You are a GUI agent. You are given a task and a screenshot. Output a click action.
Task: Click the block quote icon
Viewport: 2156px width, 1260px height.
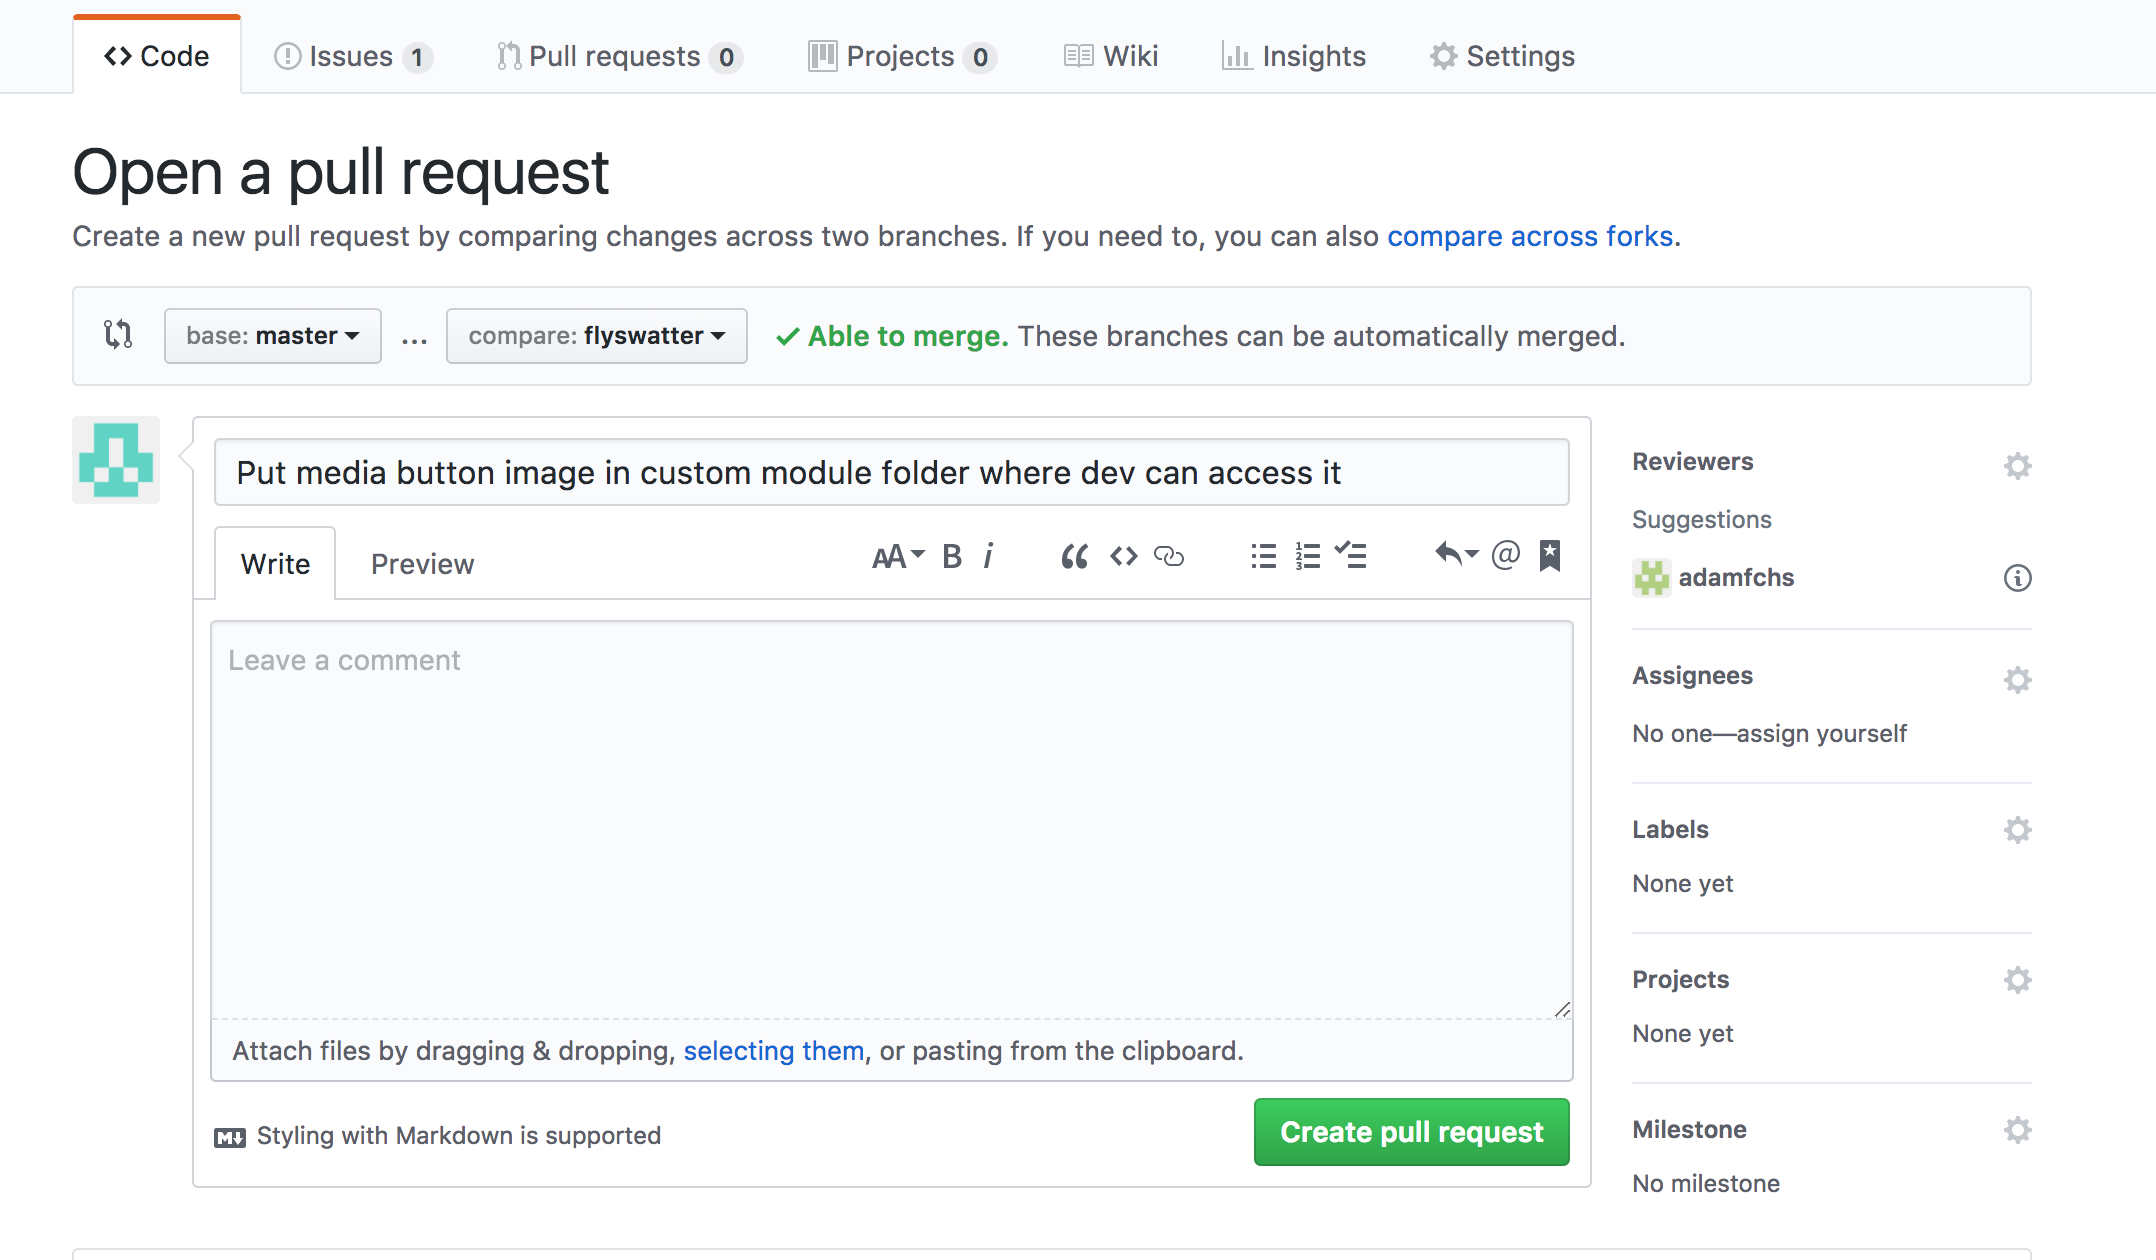click(x=1072, y=555)
